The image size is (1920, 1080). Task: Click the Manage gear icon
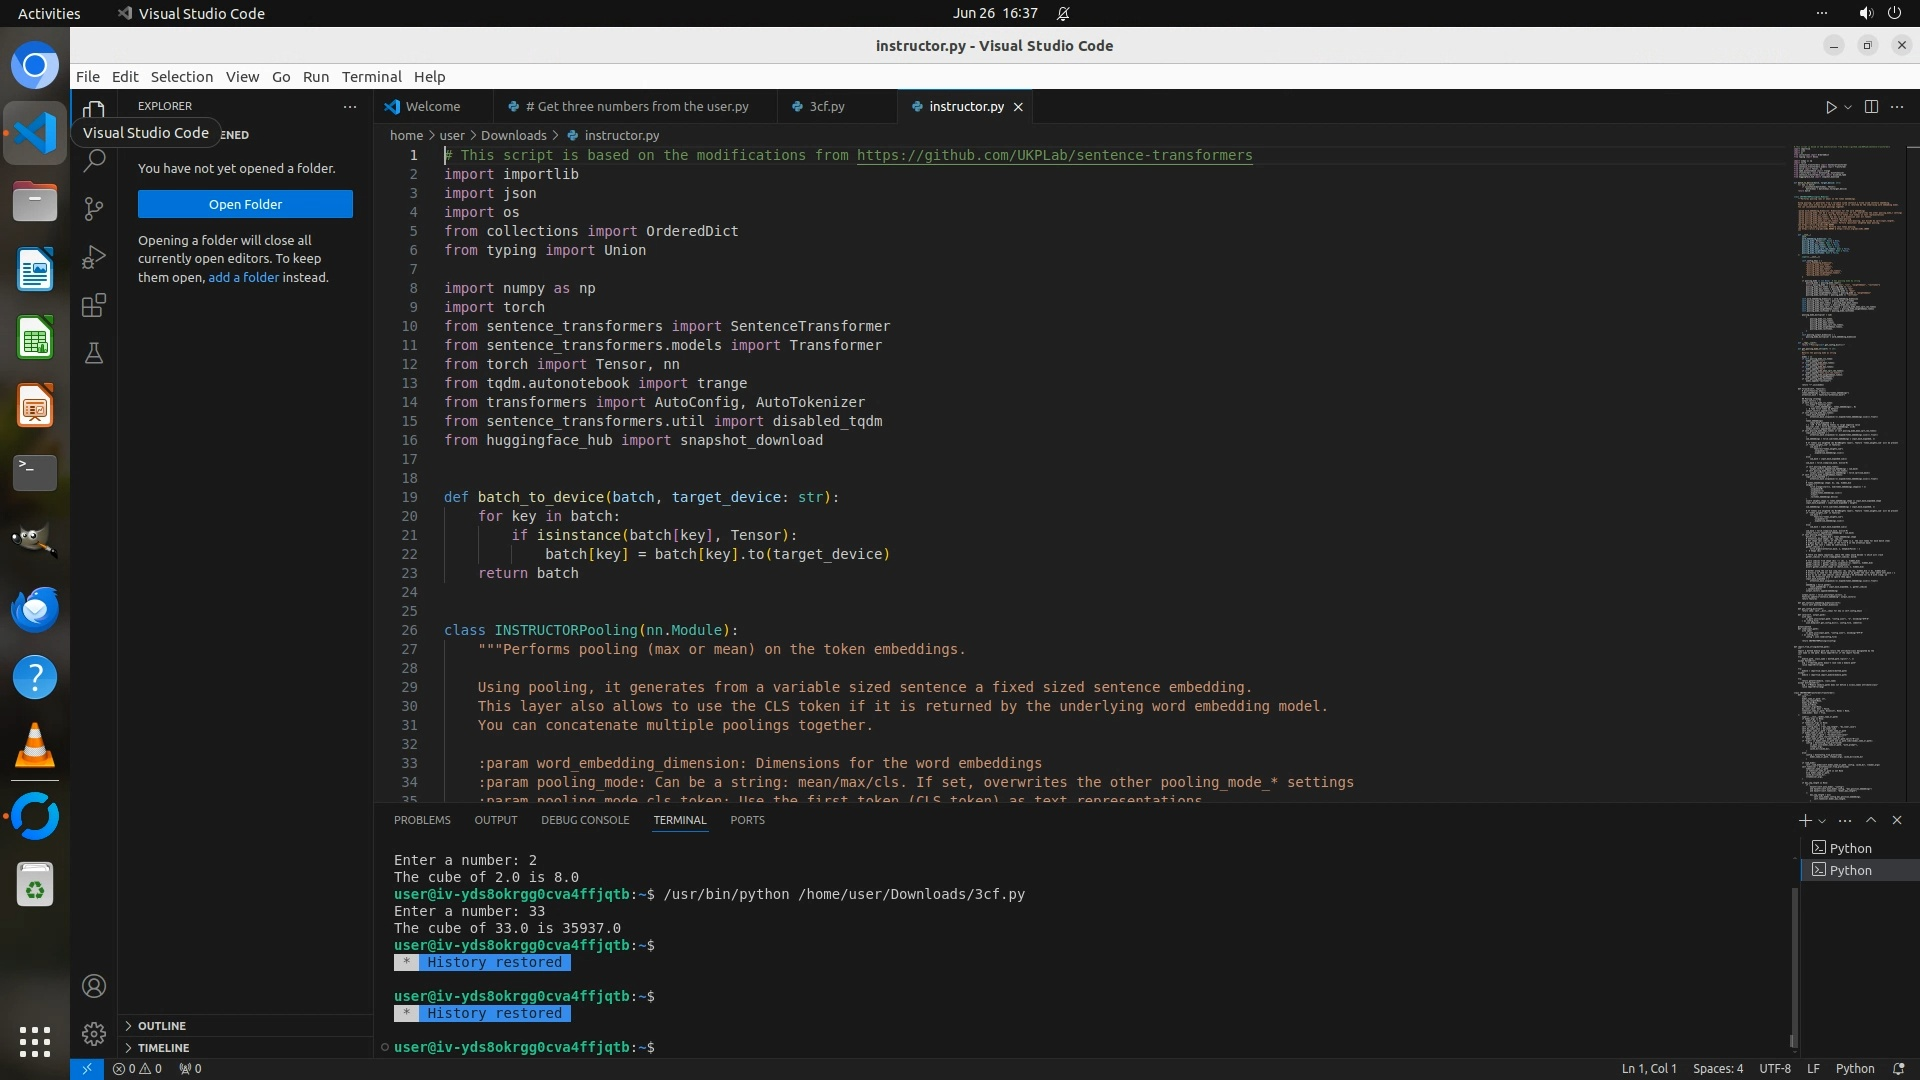point(94,1033)
